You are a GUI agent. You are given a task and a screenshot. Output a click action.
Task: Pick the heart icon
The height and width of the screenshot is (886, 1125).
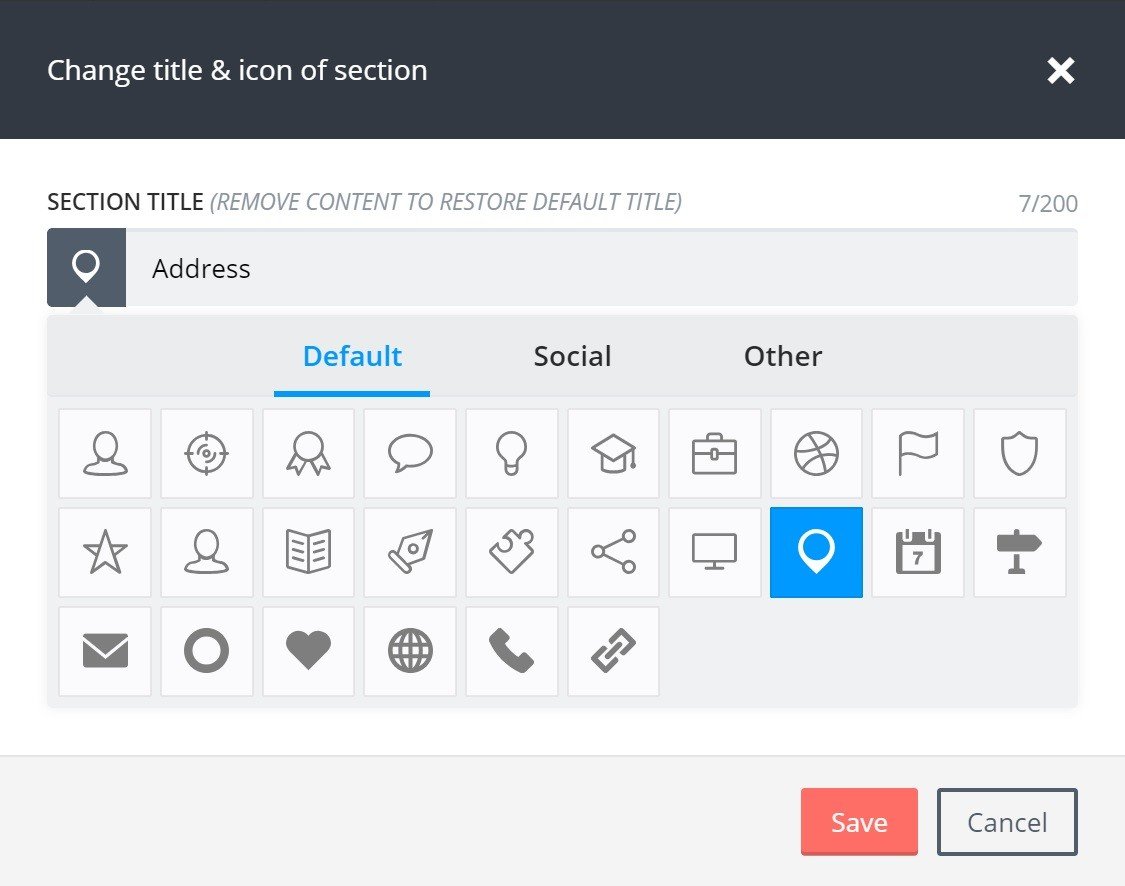click(308, 651)
